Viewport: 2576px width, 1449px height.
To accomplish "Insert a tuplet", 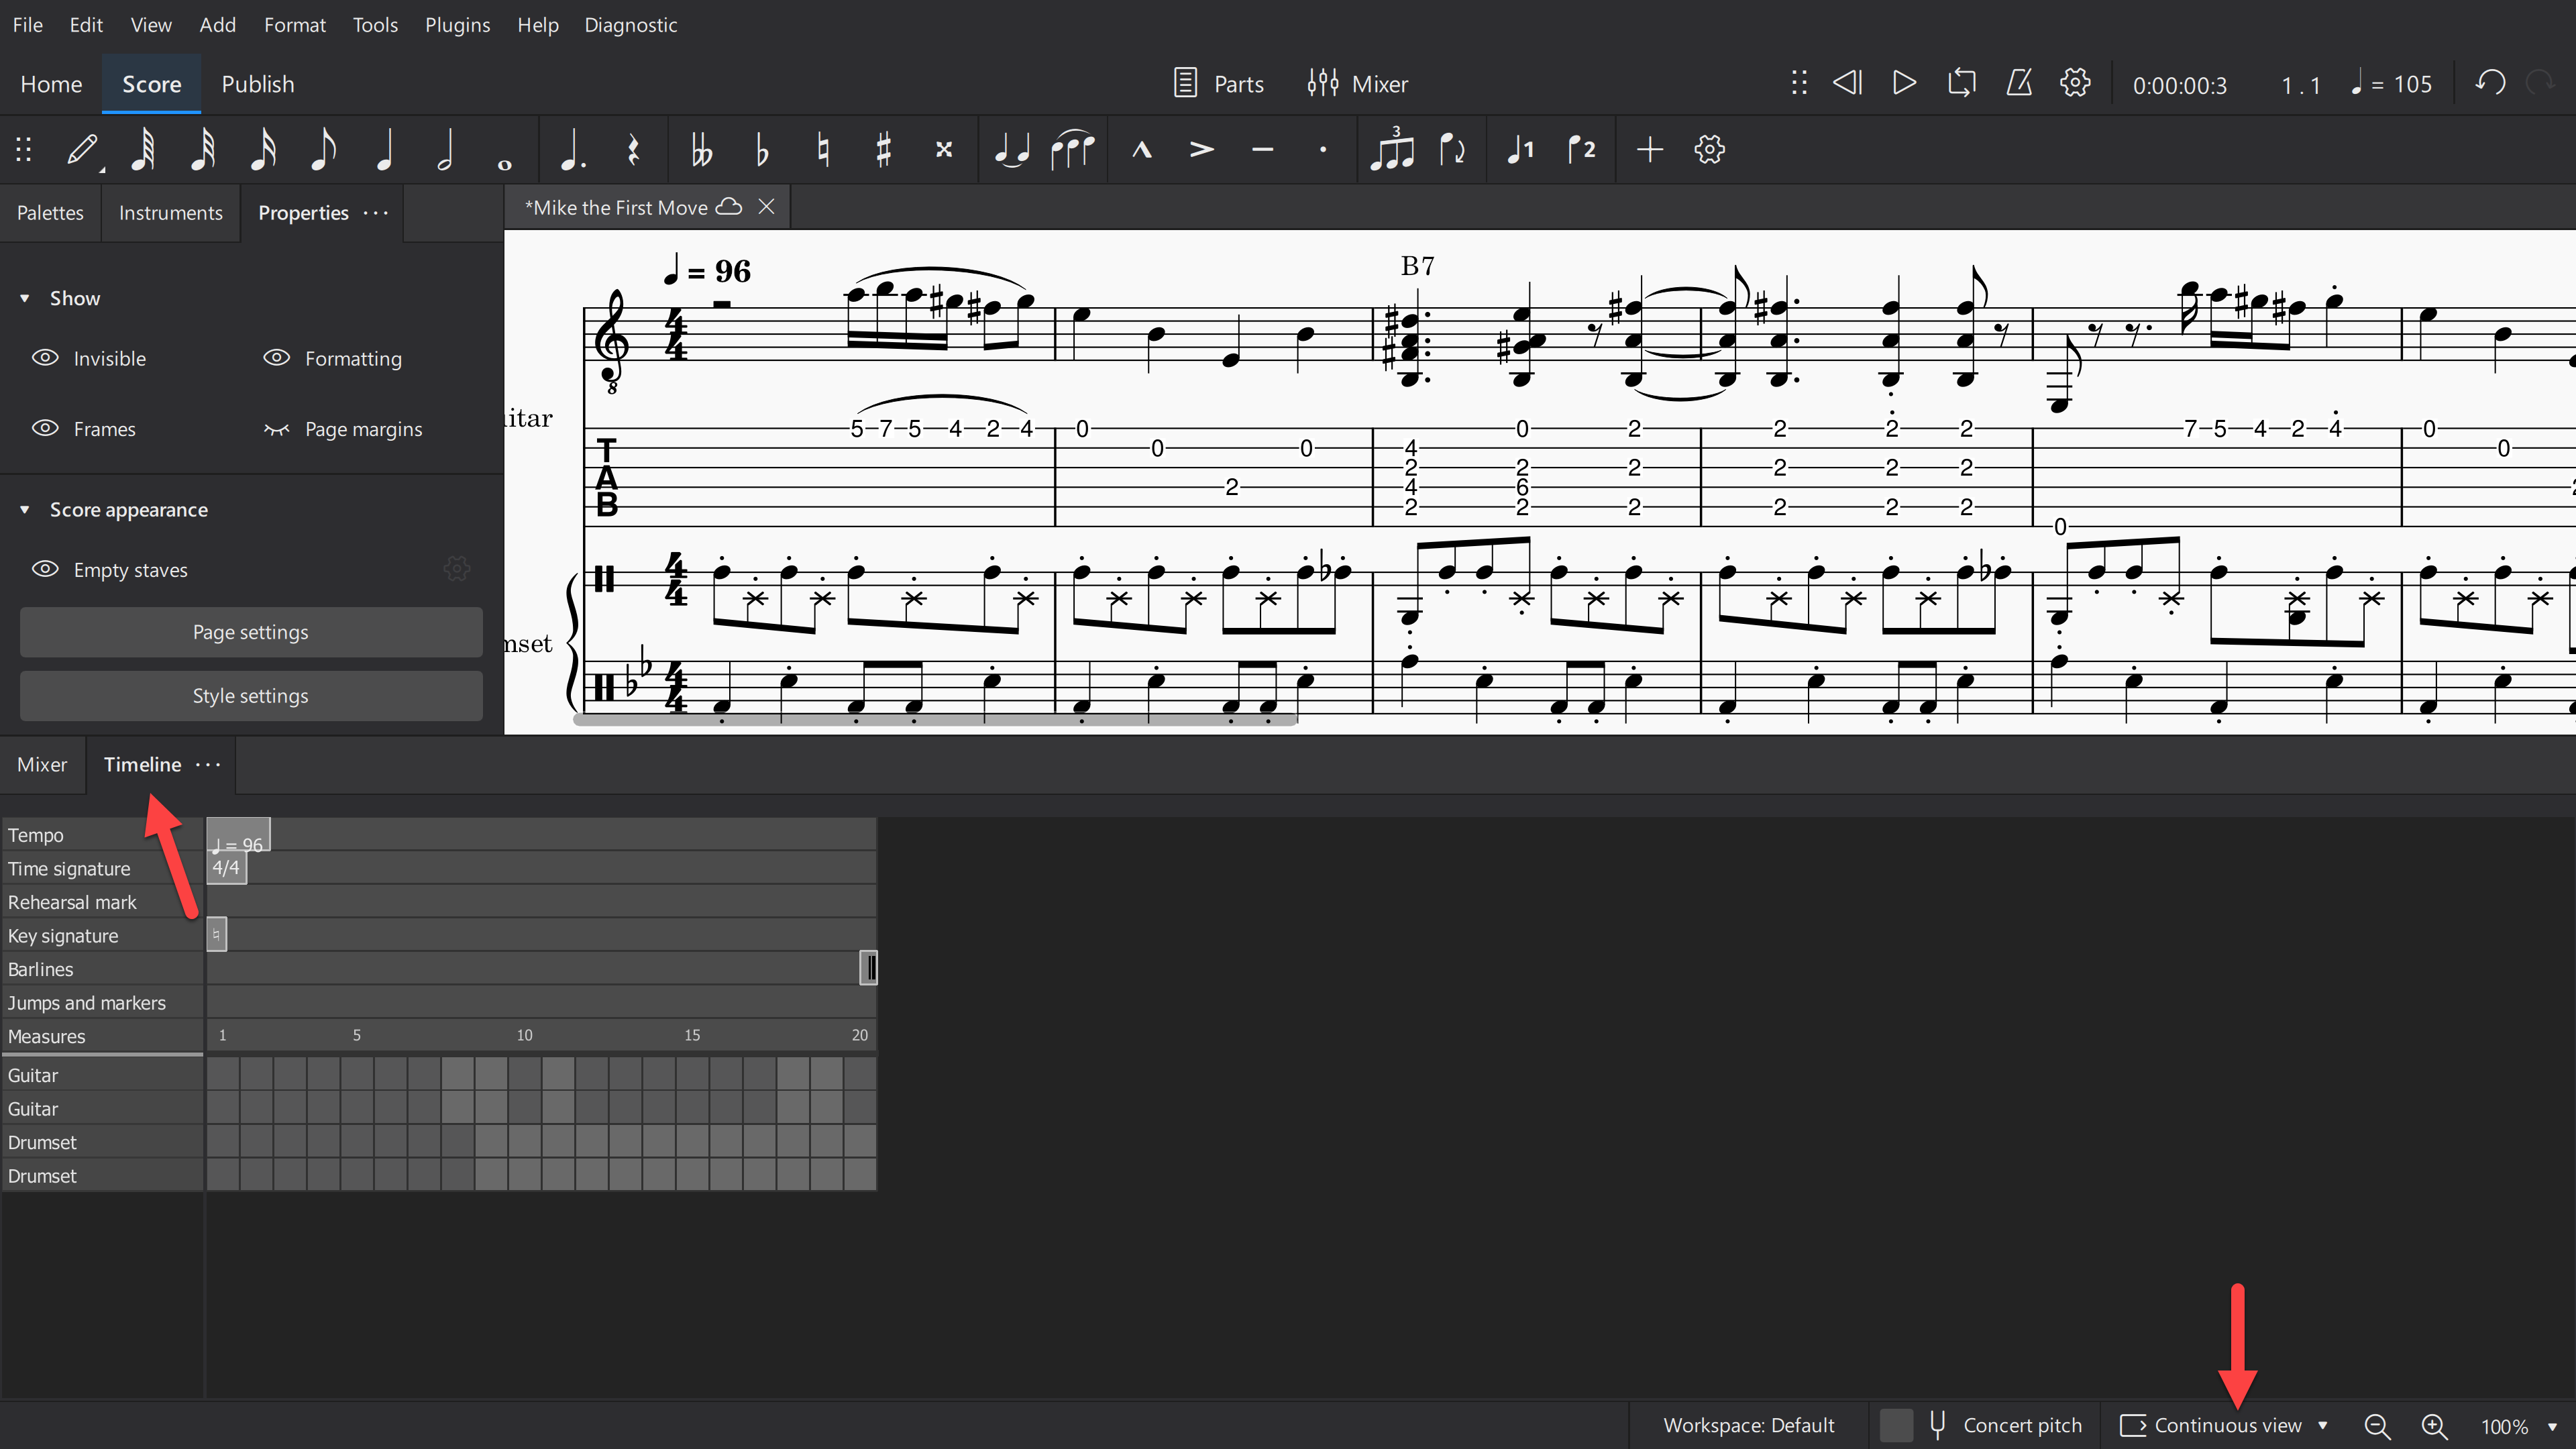I will click(x=1392, y=149).
